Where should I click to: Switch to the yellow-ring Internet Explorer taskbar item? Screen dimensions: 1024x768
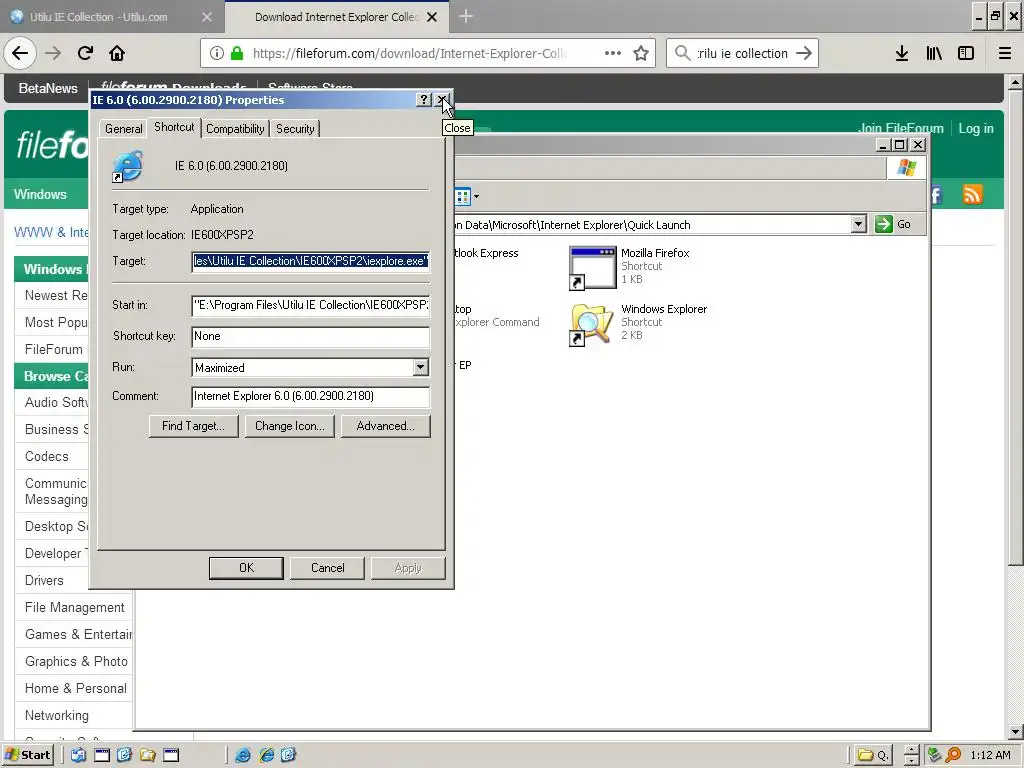pyautogui.click(x=266, y=755)
